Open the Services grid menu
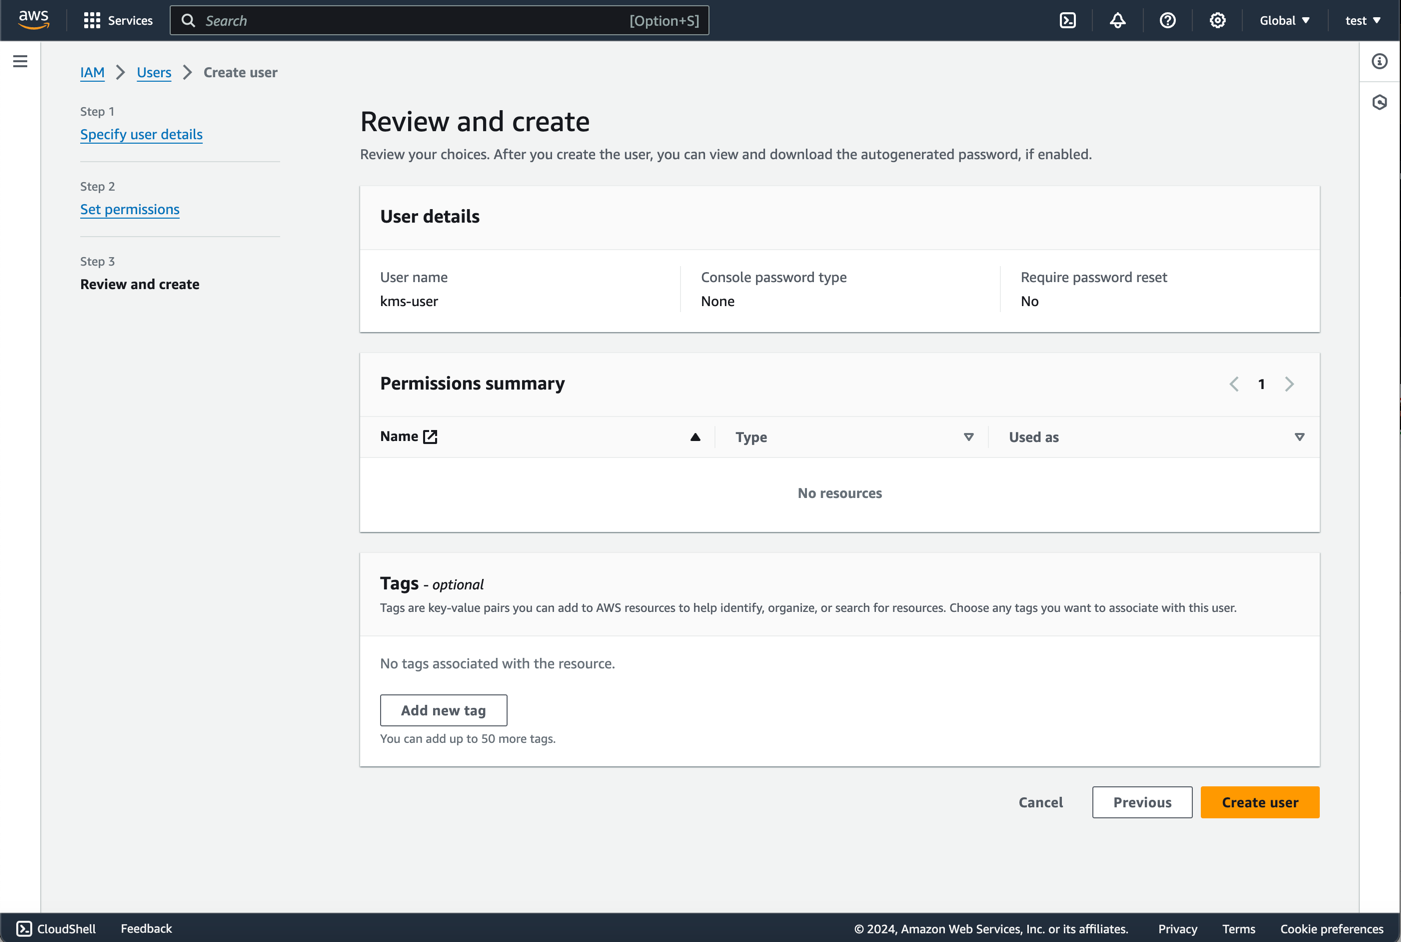Screen dimensions: 1401x942 [x=92, y=20]
